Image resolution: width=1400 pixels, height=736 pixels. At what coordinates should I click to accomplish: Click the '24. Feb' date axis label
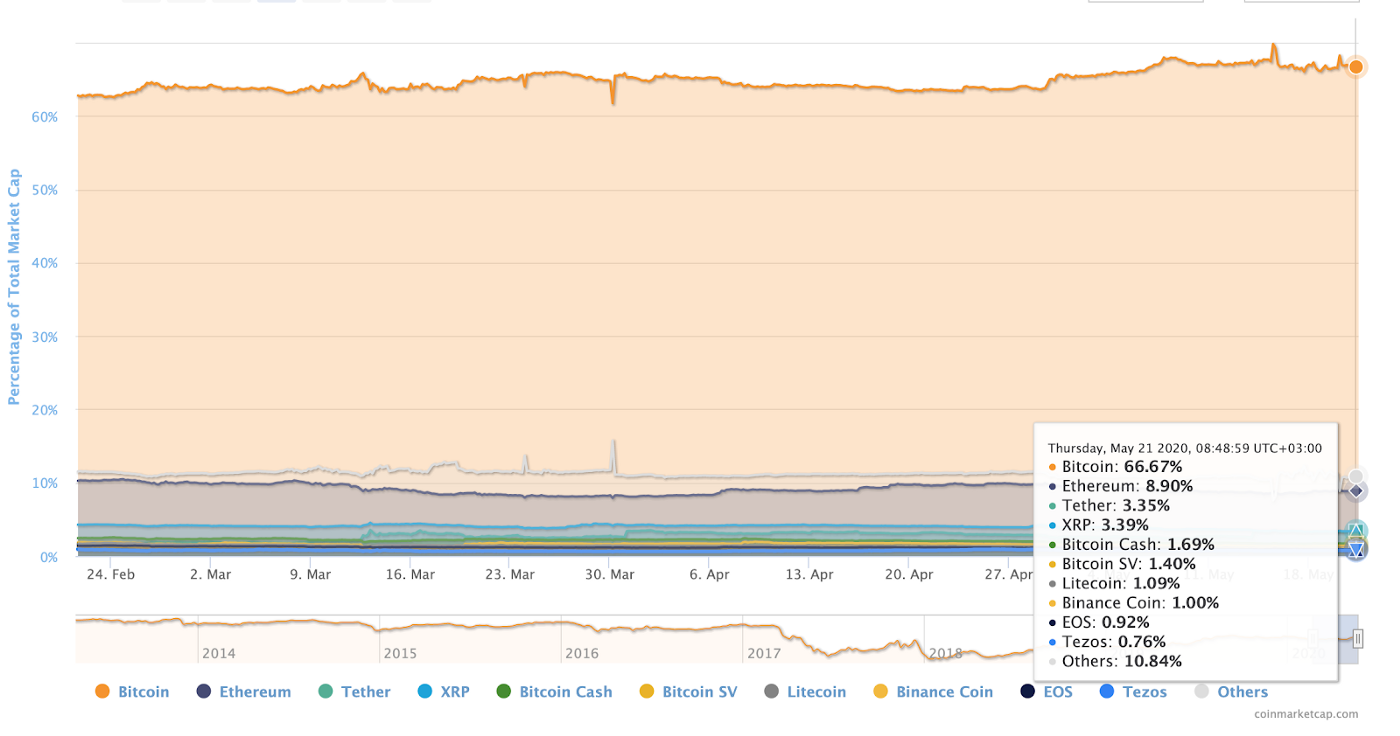point(110,575)
